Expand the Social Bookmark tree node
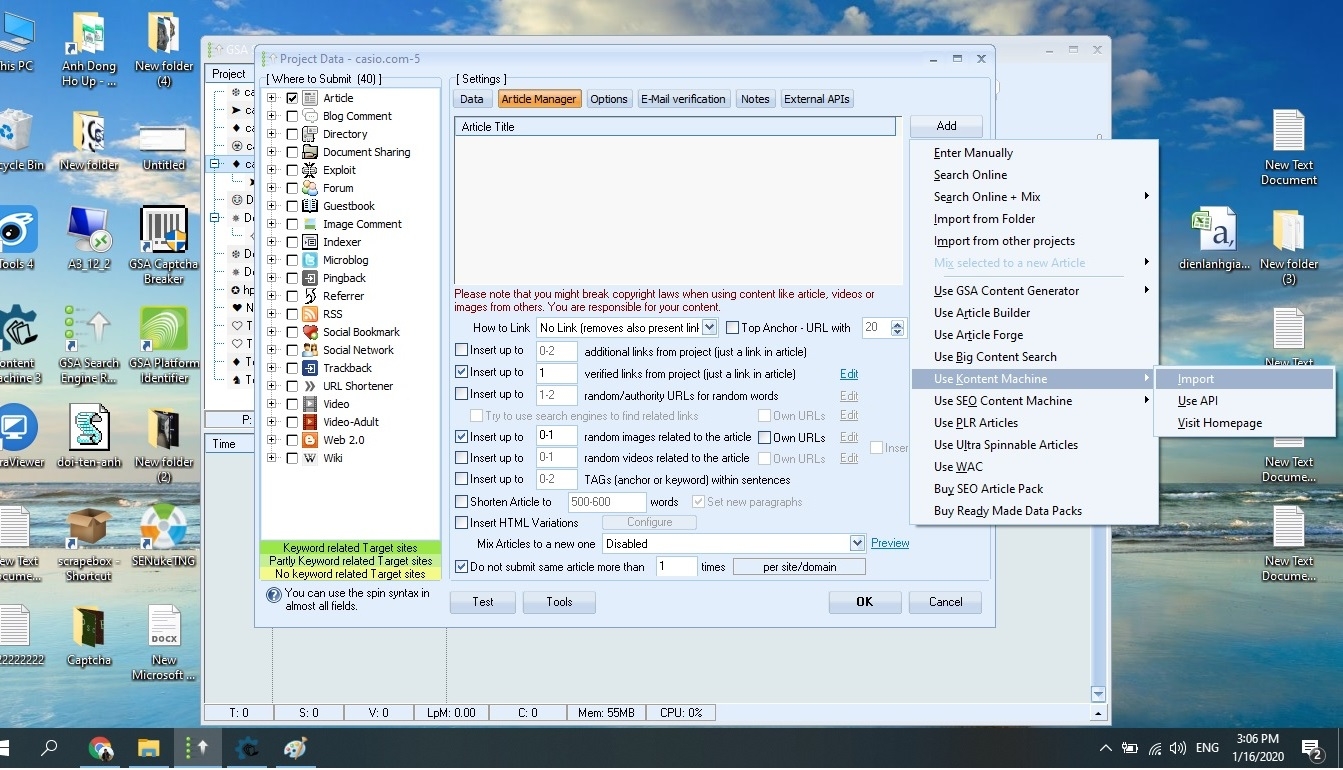Image resolution: width=1343 pixels, height=770 pixels. [x=272, y=332]
